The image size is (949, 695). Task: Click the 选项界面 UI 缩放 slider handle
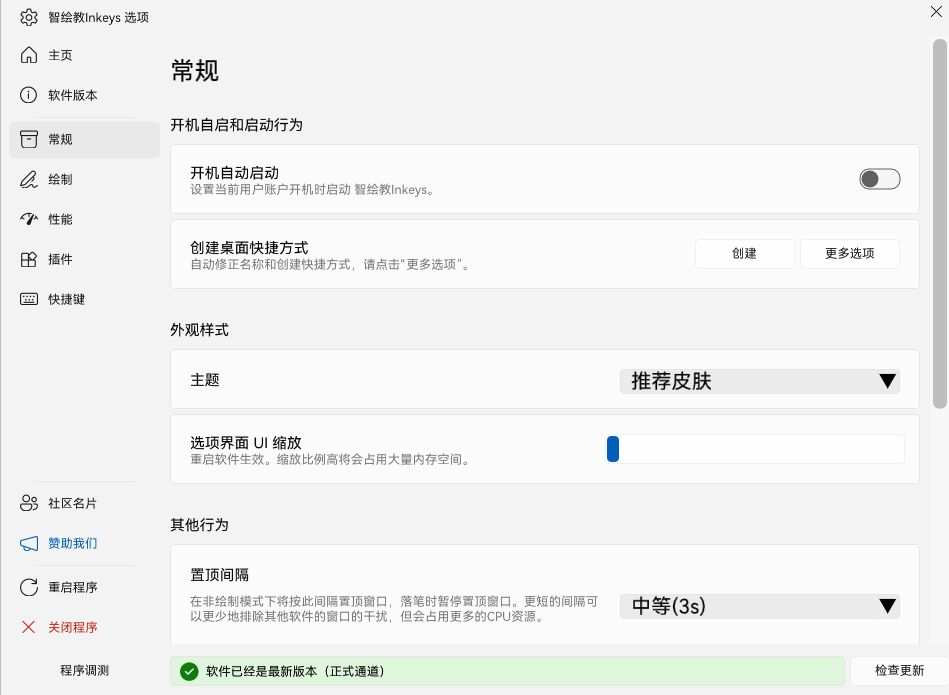tap(612, 449)
